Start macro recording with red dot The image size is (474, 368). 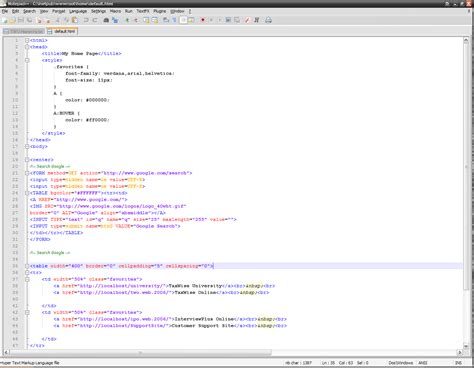[x=203, y=20]
